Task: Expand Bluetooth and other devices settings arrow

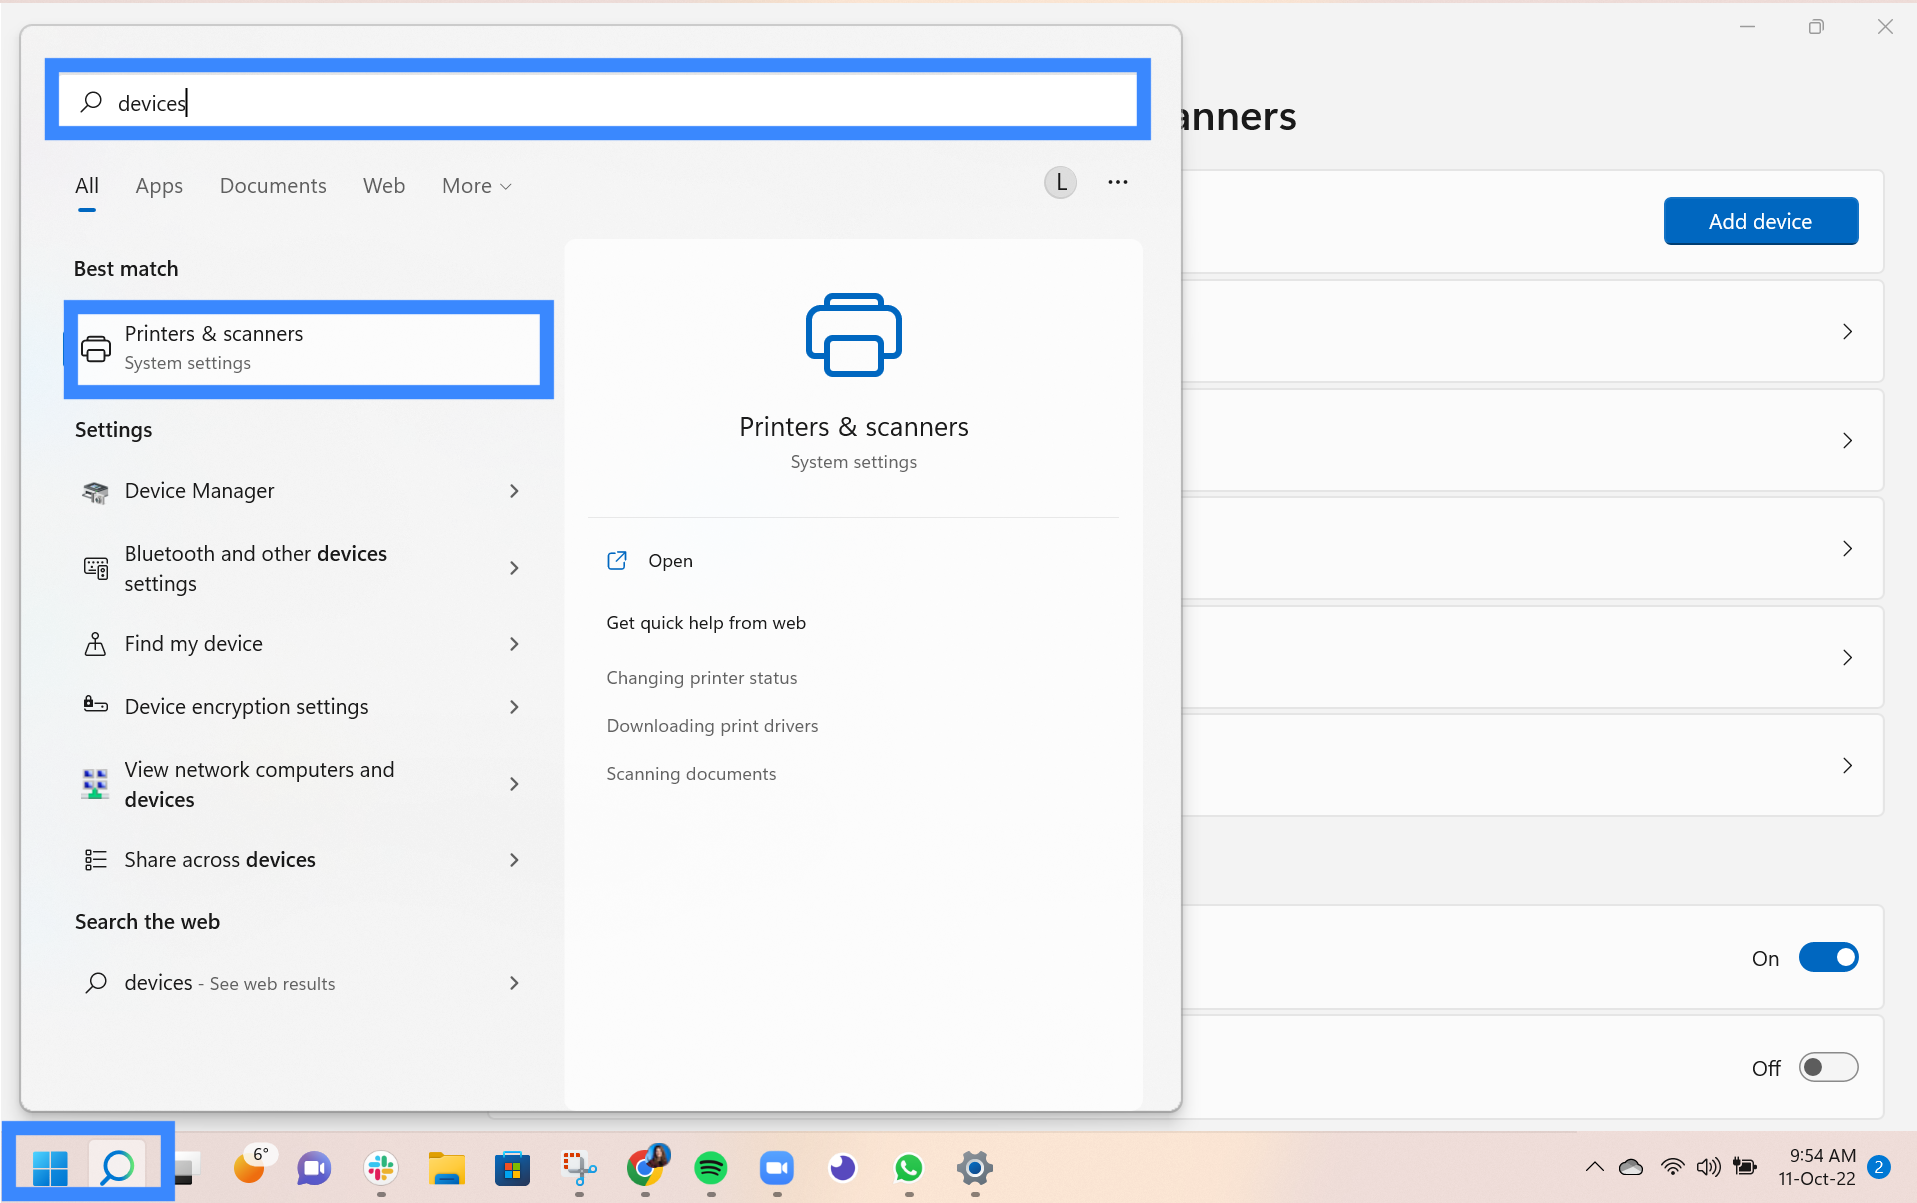Action: pyautogui.click(x=514, y=568)
